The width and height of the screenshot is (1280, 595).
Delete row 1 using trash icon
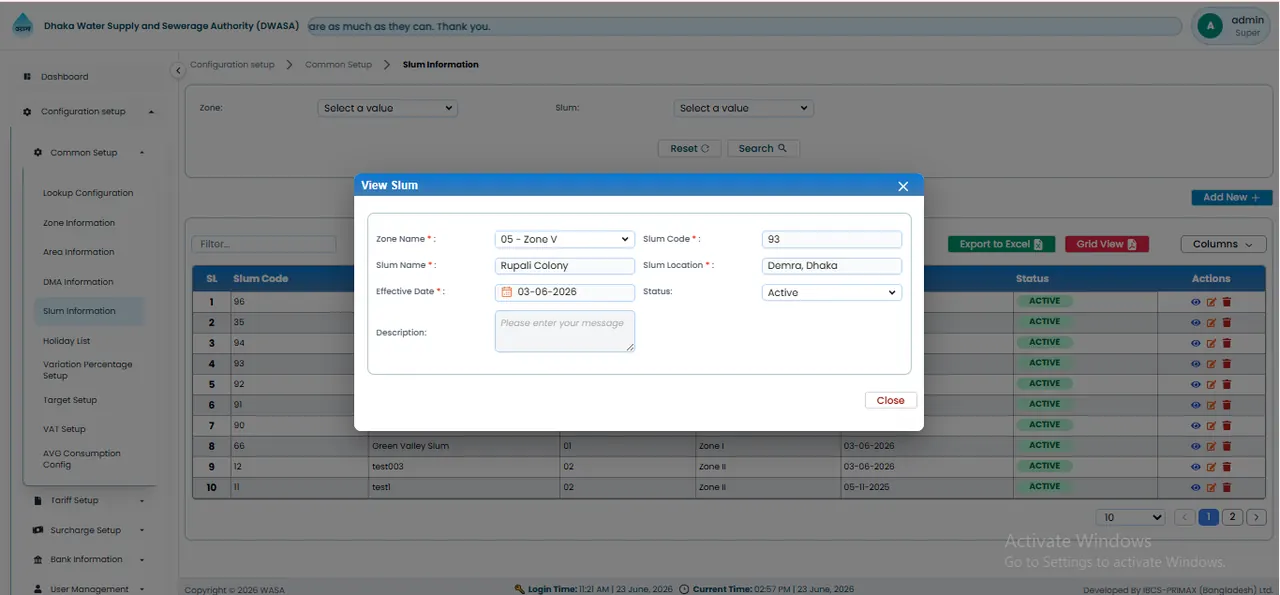1227,301
